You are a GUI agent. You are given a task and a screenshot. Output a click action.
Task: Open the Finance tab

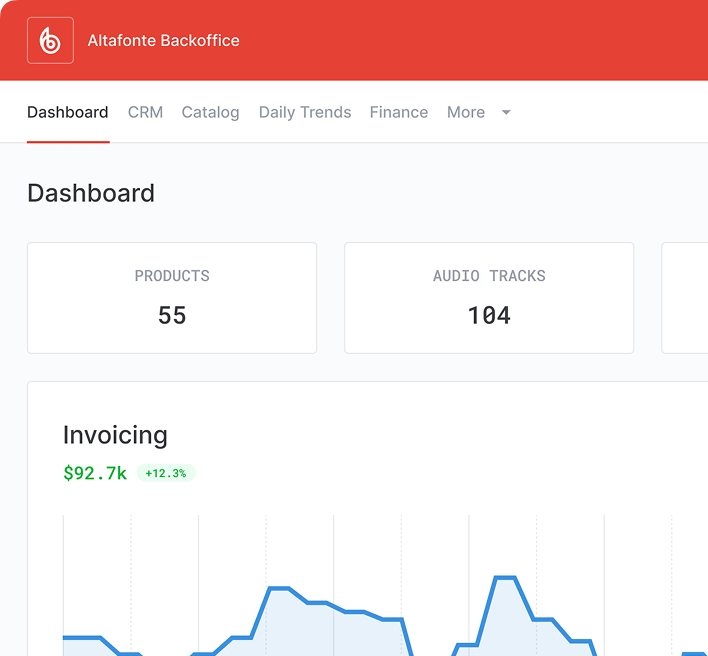(x=399, y=112)
